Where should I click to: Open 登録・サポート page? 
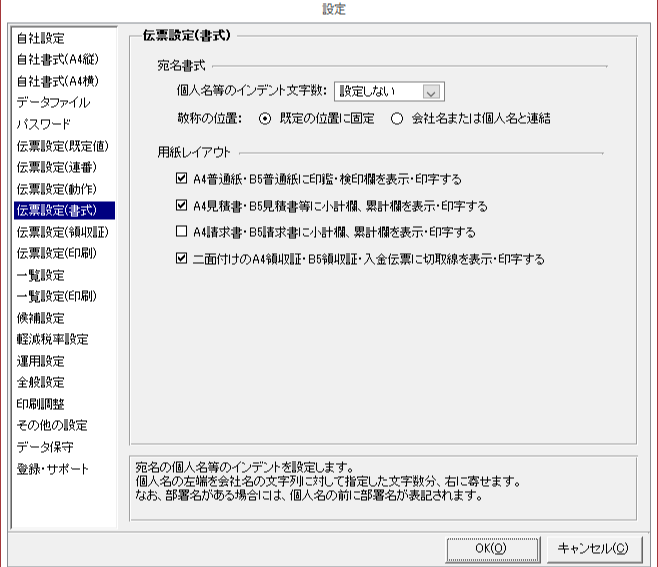point(52,468)
